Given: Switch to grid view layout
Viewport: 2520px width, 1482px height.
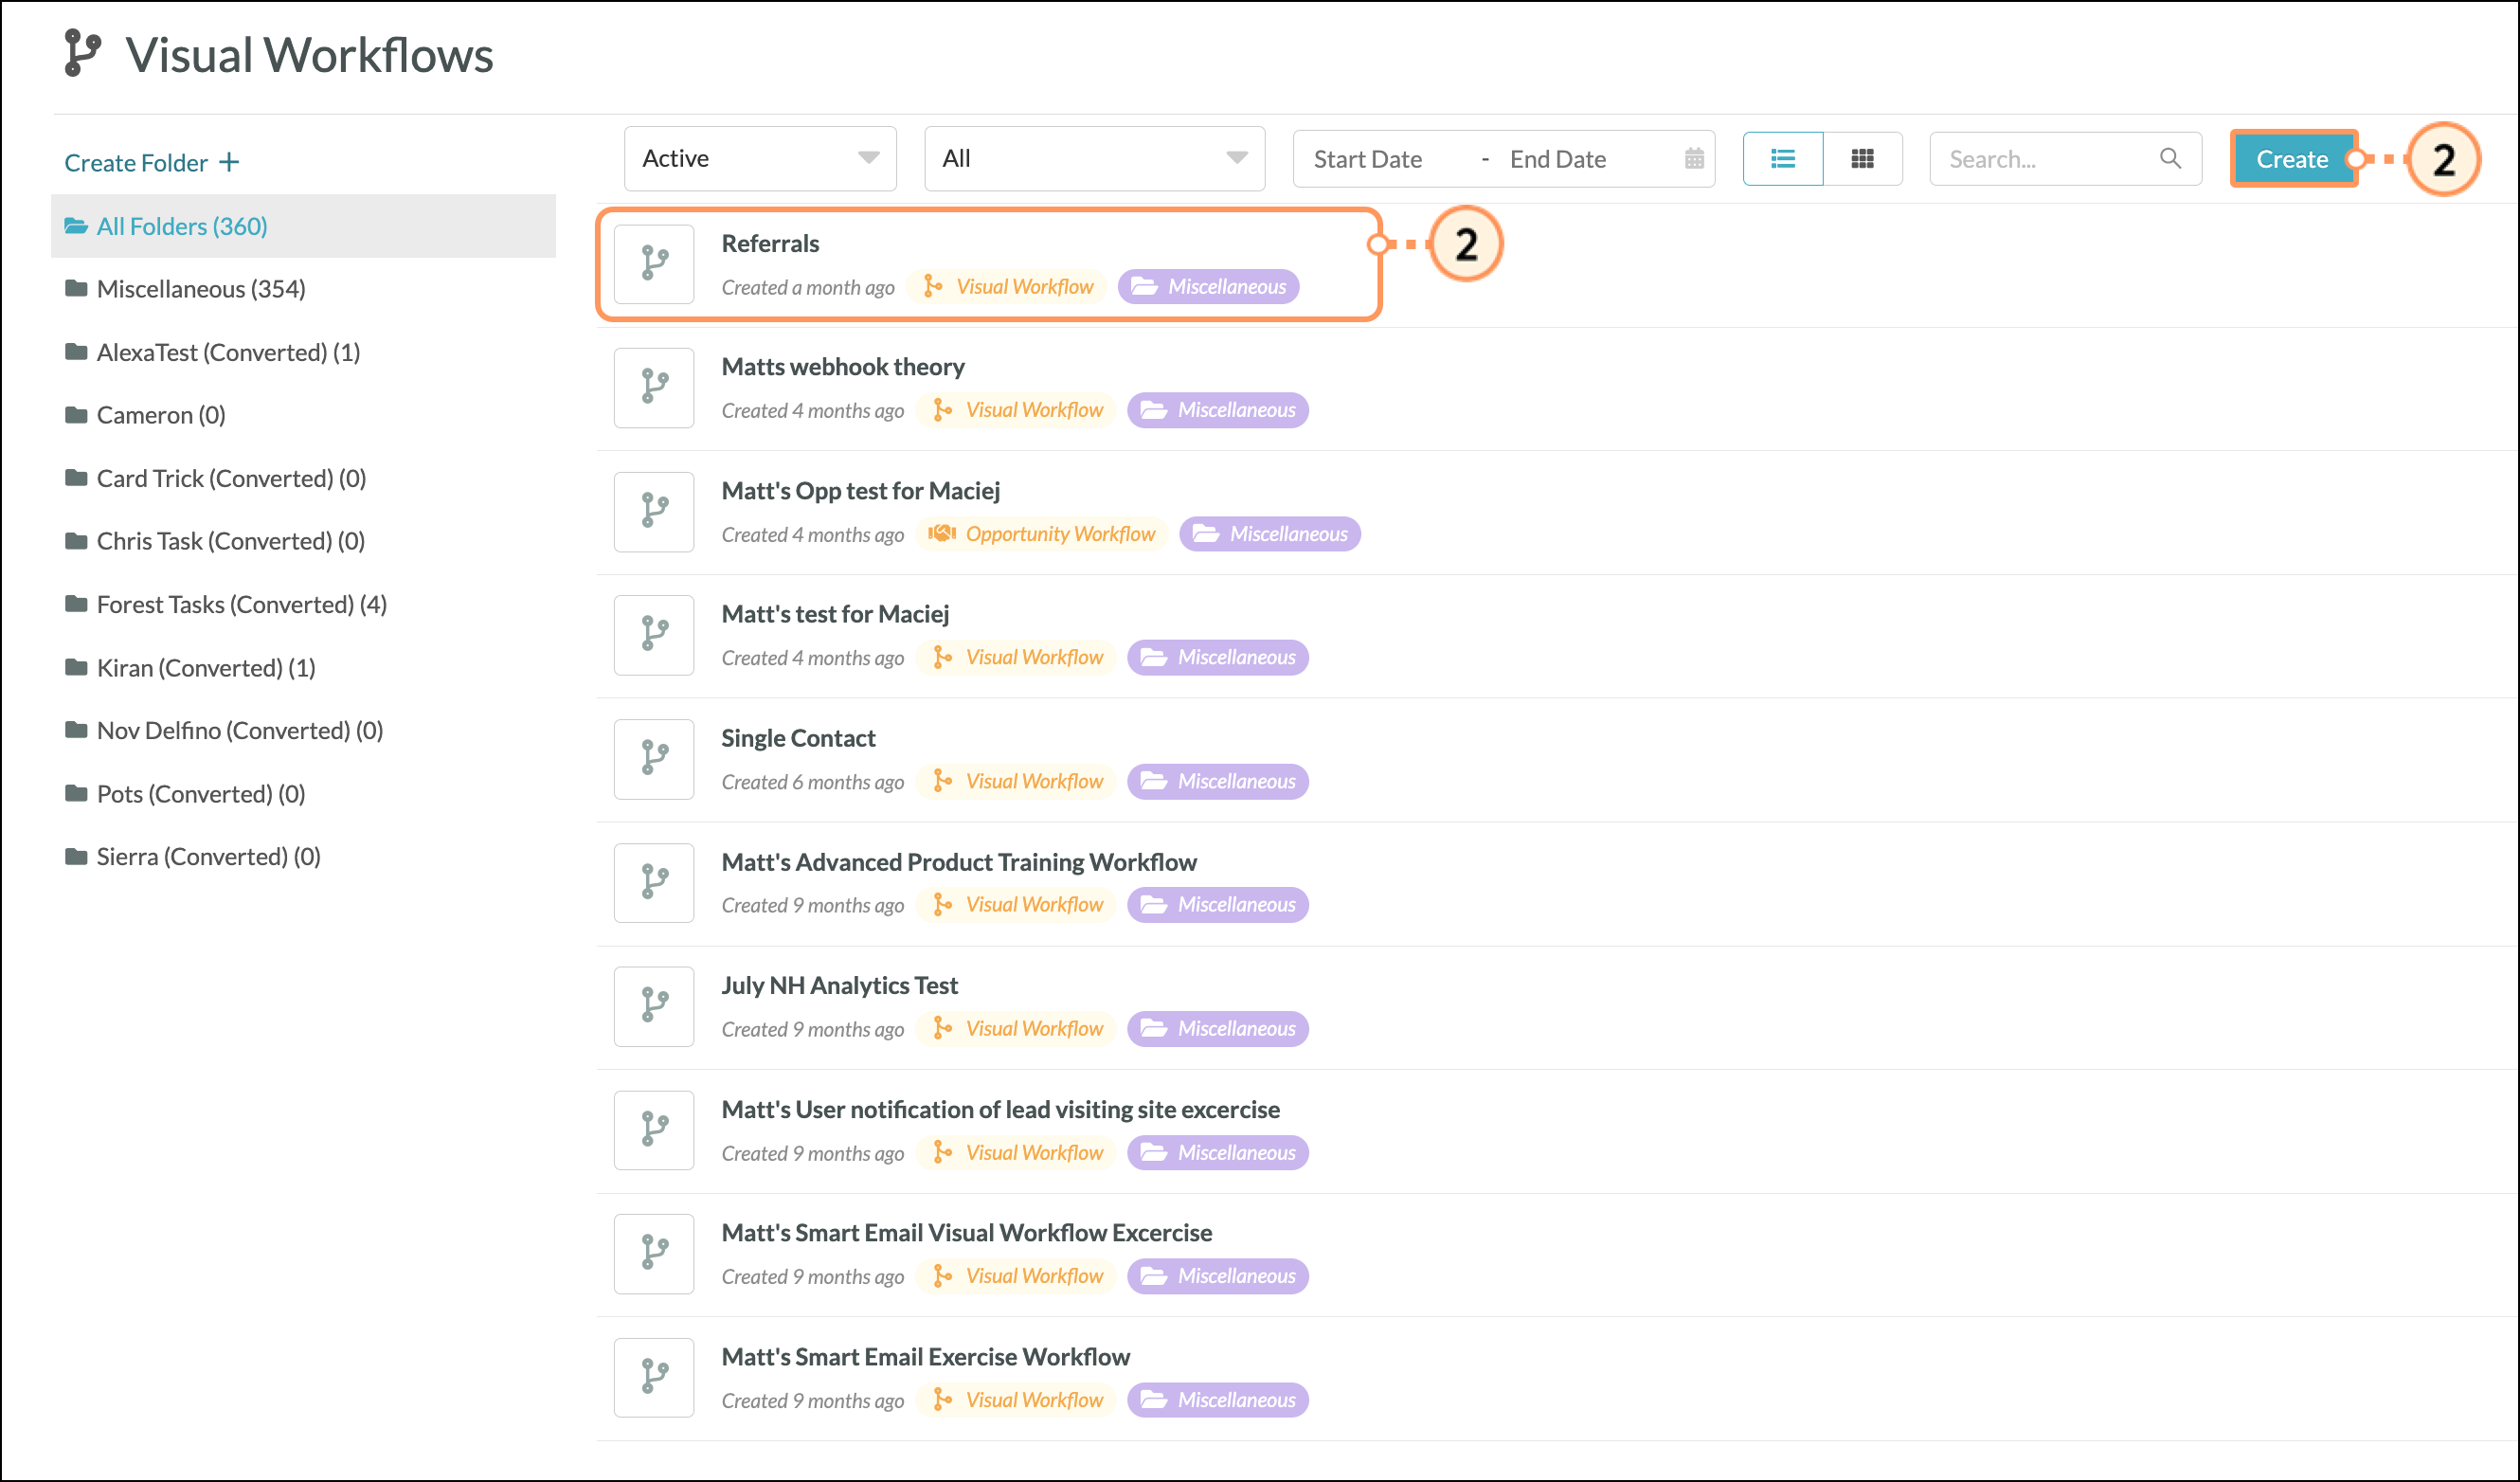Looking at the screenshot, I should click(x=1862, y=159).
